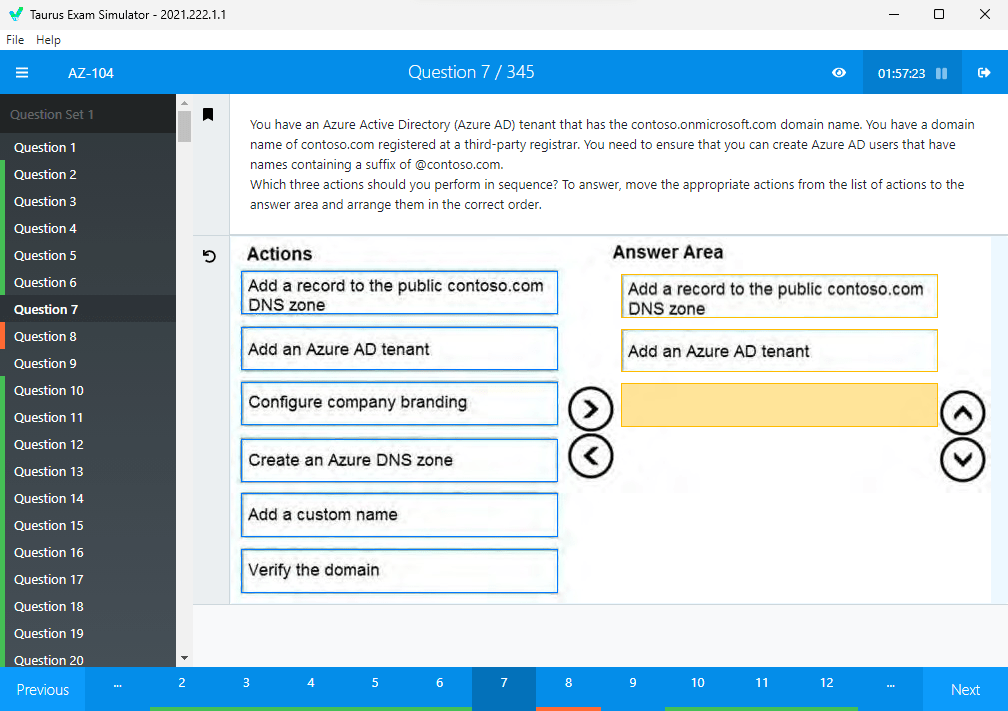
Task: Select 'Add an Azure AD tenant' in Actions list
Action: (x=399, y=348)
